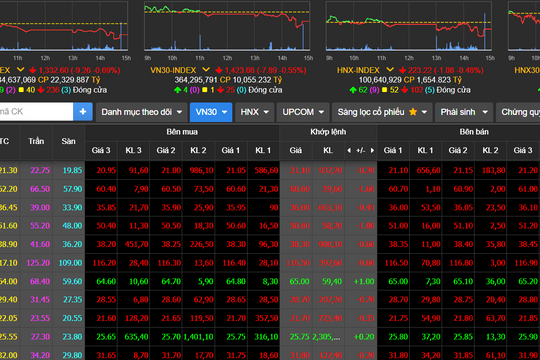This screenshot has height=360, width=540.
Task: Click the star icon in Sàng lọc cổ phiếu
Action: click(x=413, y=112)
